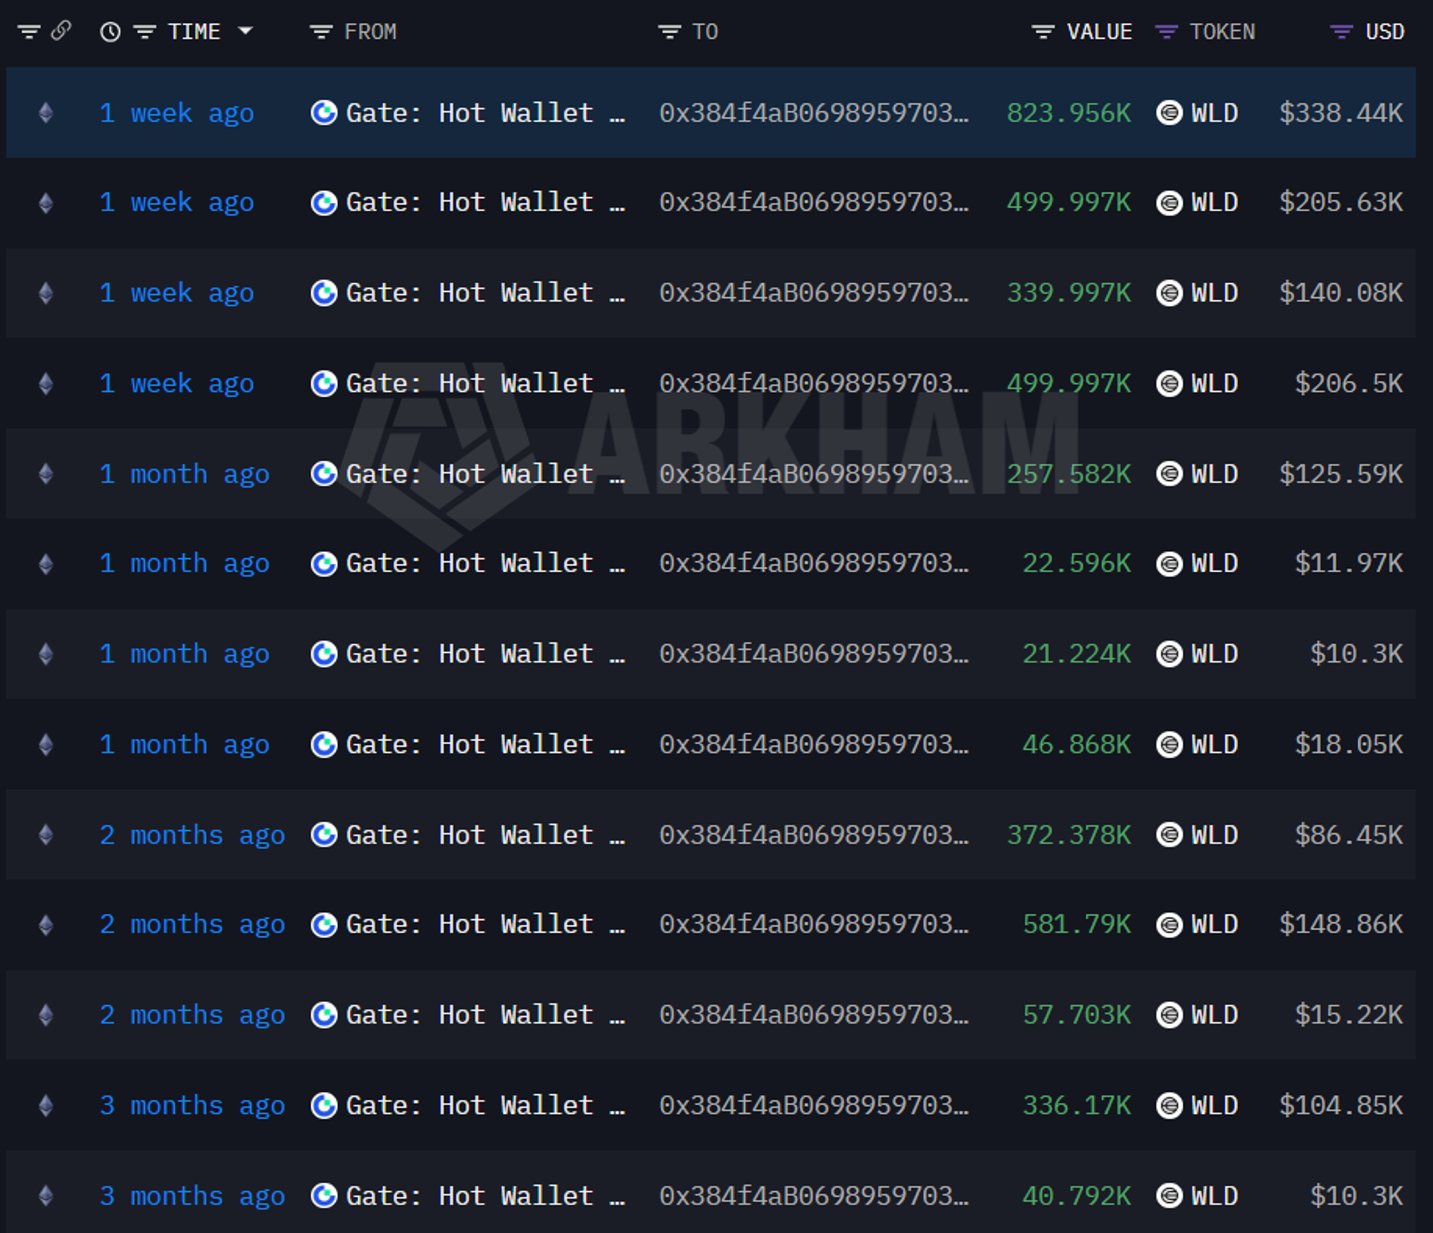Open the TO column filter icon
The height and width of the screenshot is (1233, 1433).
669,32
